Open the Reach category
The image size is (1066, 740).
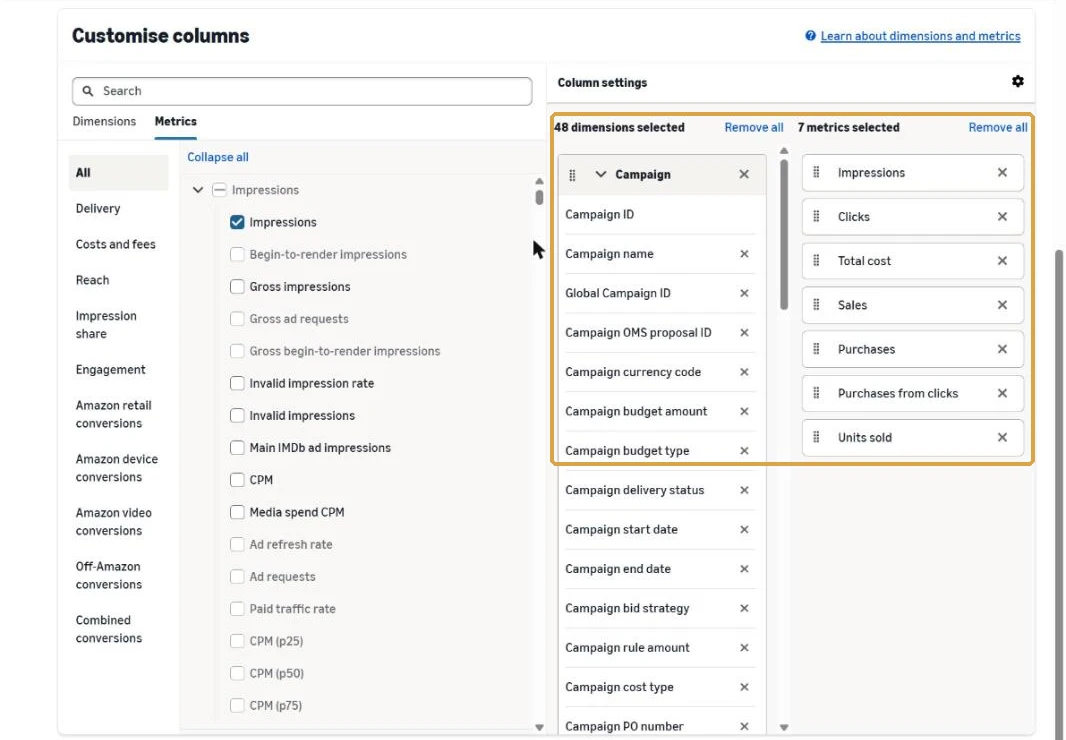tap(92, 280)
